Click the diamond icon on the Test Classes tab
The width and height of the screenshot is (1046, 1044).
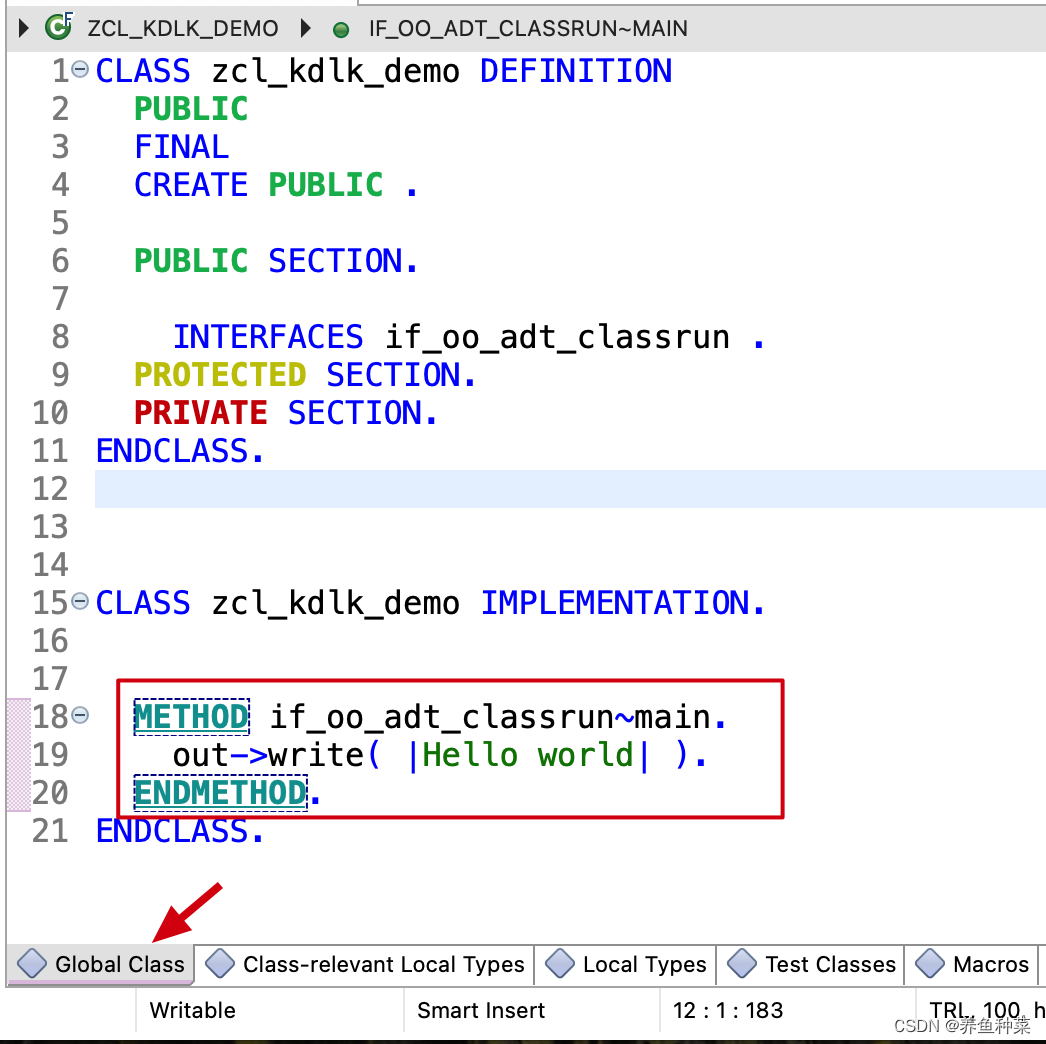[742, 964]
